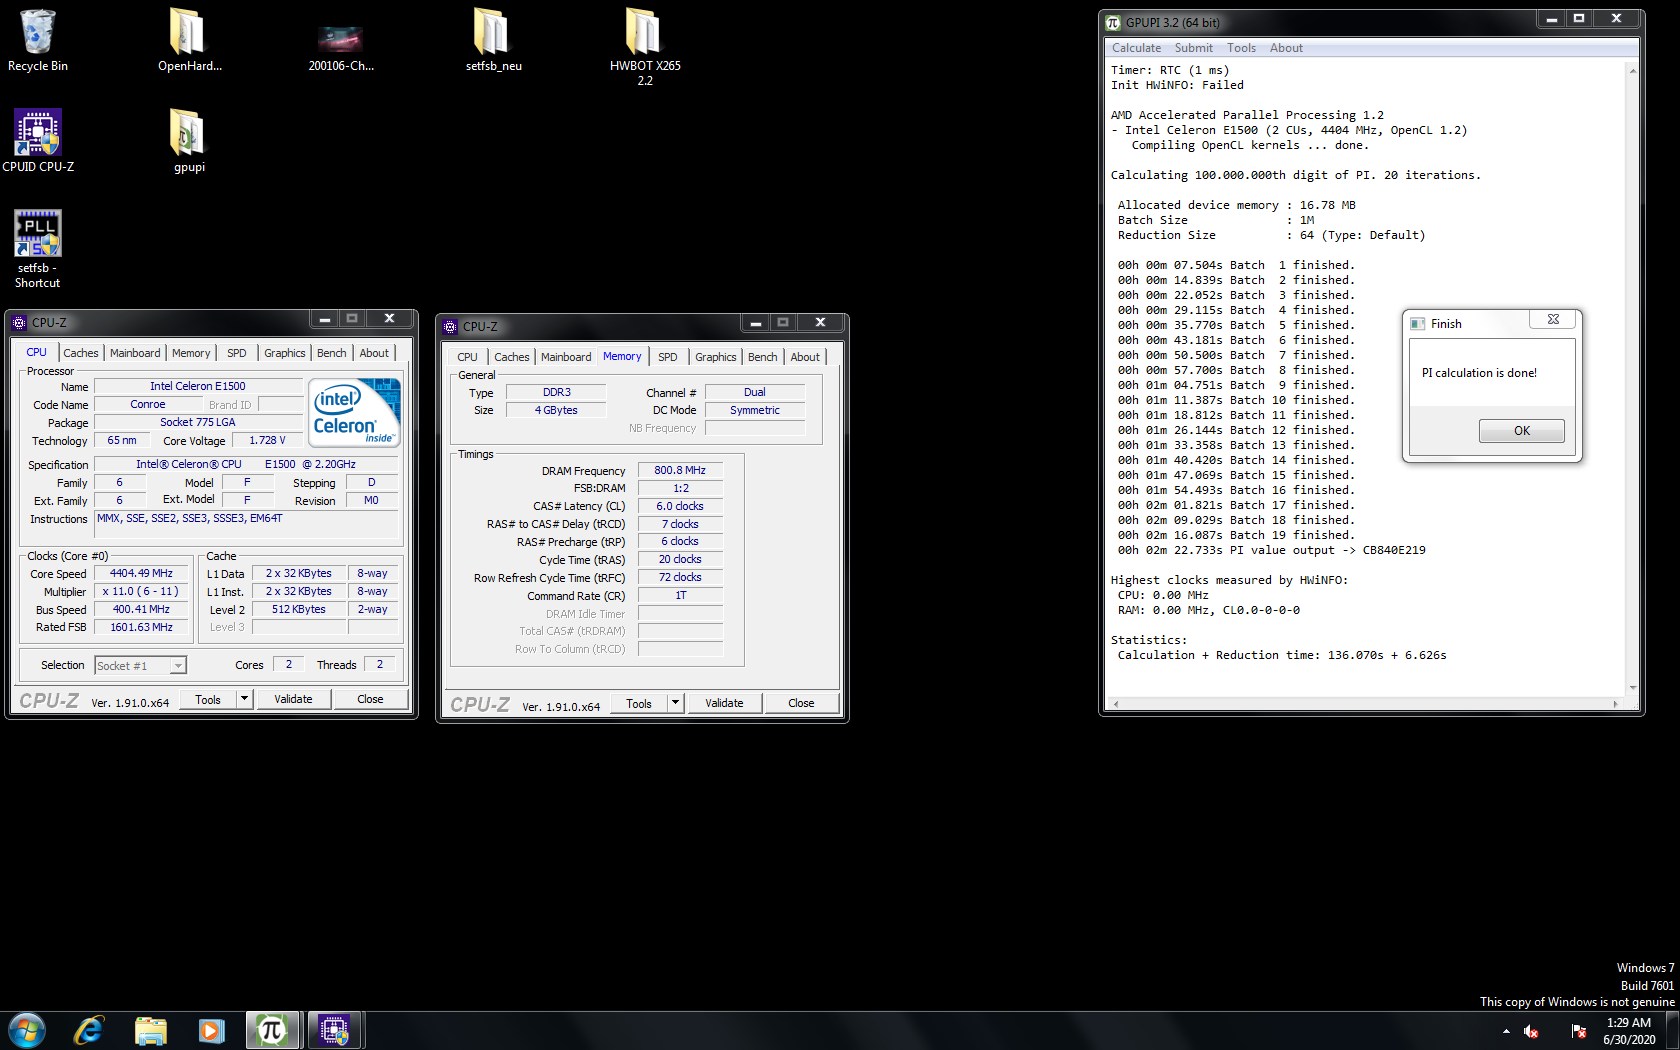Click the Memory CPU-Z window title icon
This screenshot has height=1050, width=1680.
450,326
